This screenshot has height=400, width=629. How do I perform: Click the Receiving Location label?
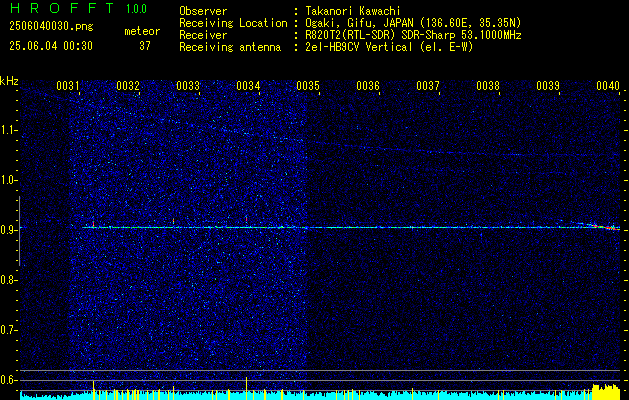(233, 23)
